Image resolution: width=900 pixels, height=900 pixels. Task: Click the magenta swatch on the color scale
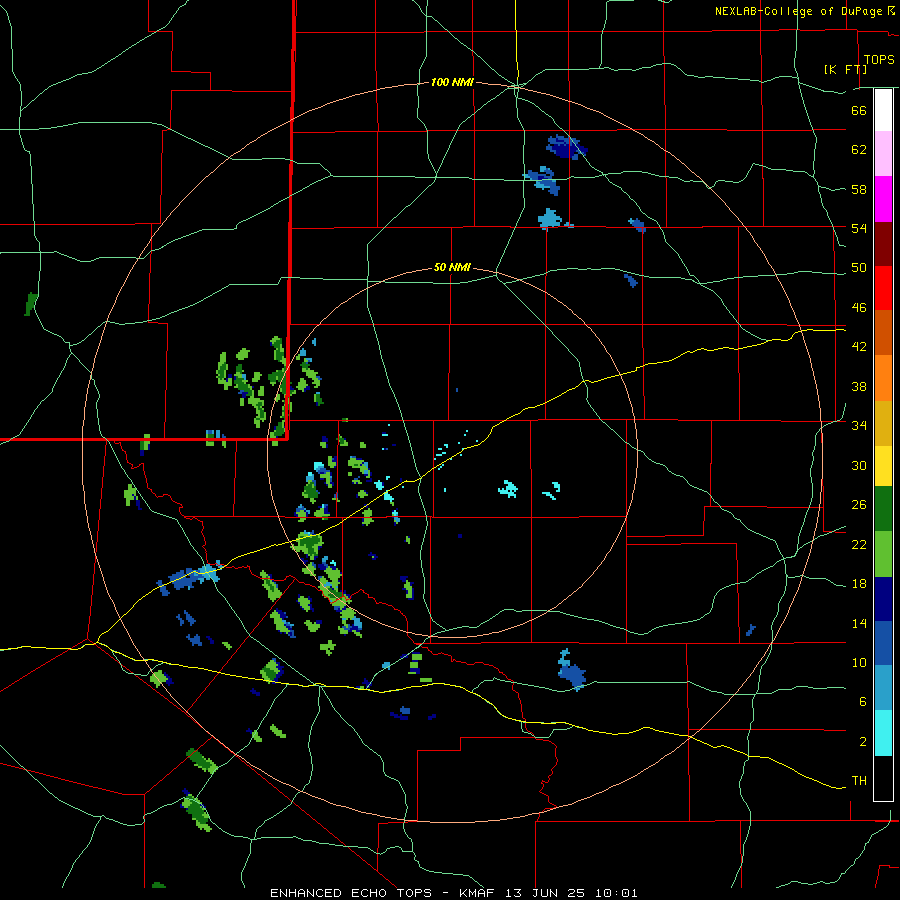pos(883,199)
